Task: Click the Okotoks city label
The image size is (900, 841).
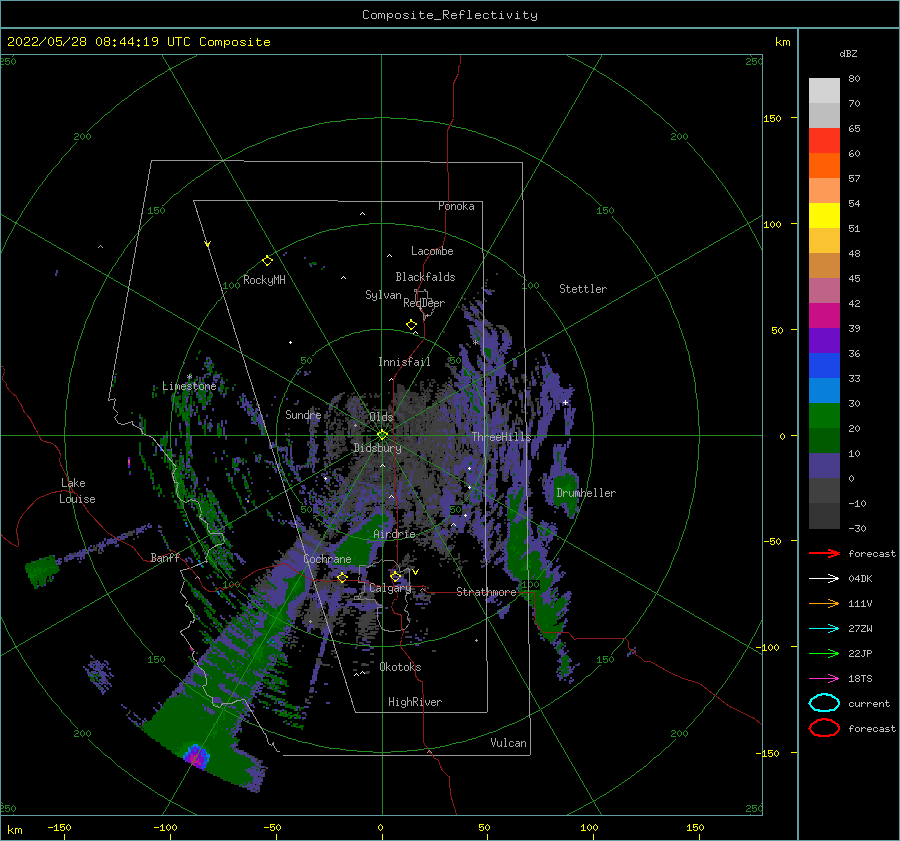Action: pos(401,666)
